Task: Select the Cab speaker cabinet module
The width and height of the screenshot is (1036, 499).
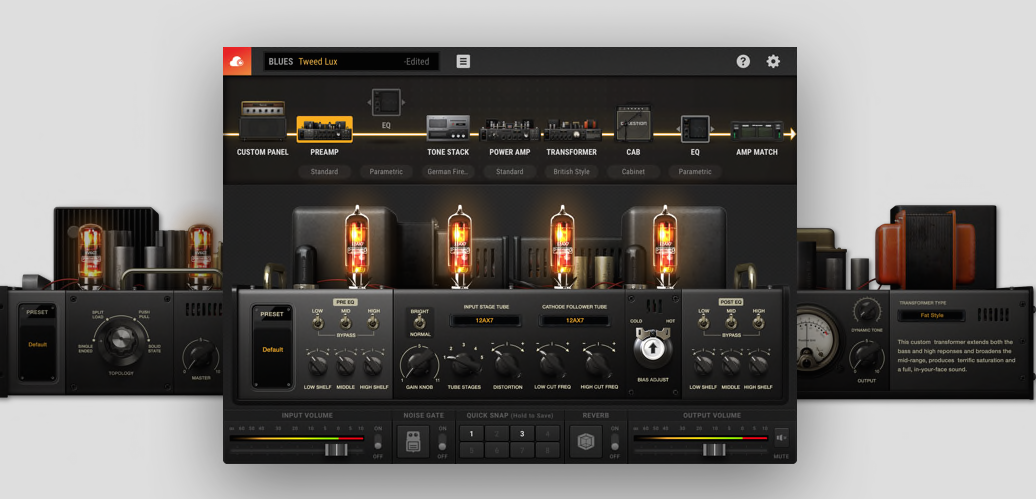Action: click(634, 123)
